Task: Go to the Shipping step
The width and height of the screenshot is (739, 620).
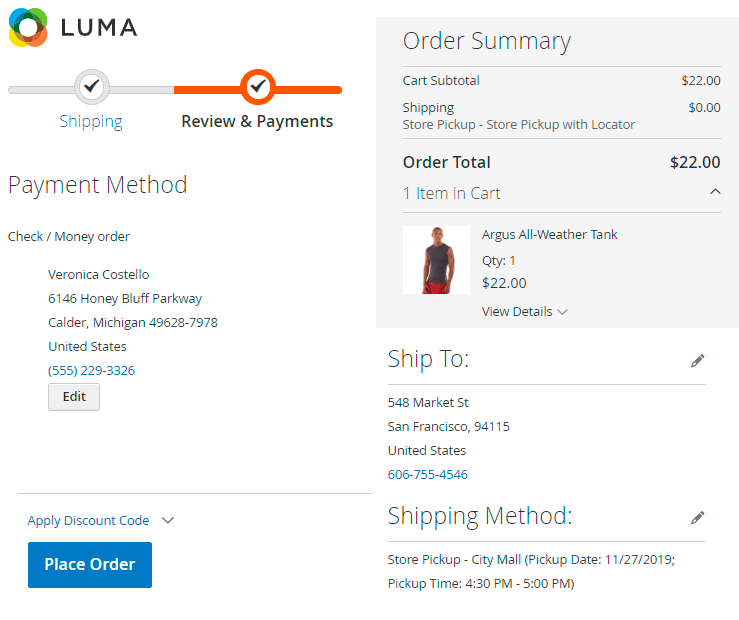Action: tap(91, 121)
